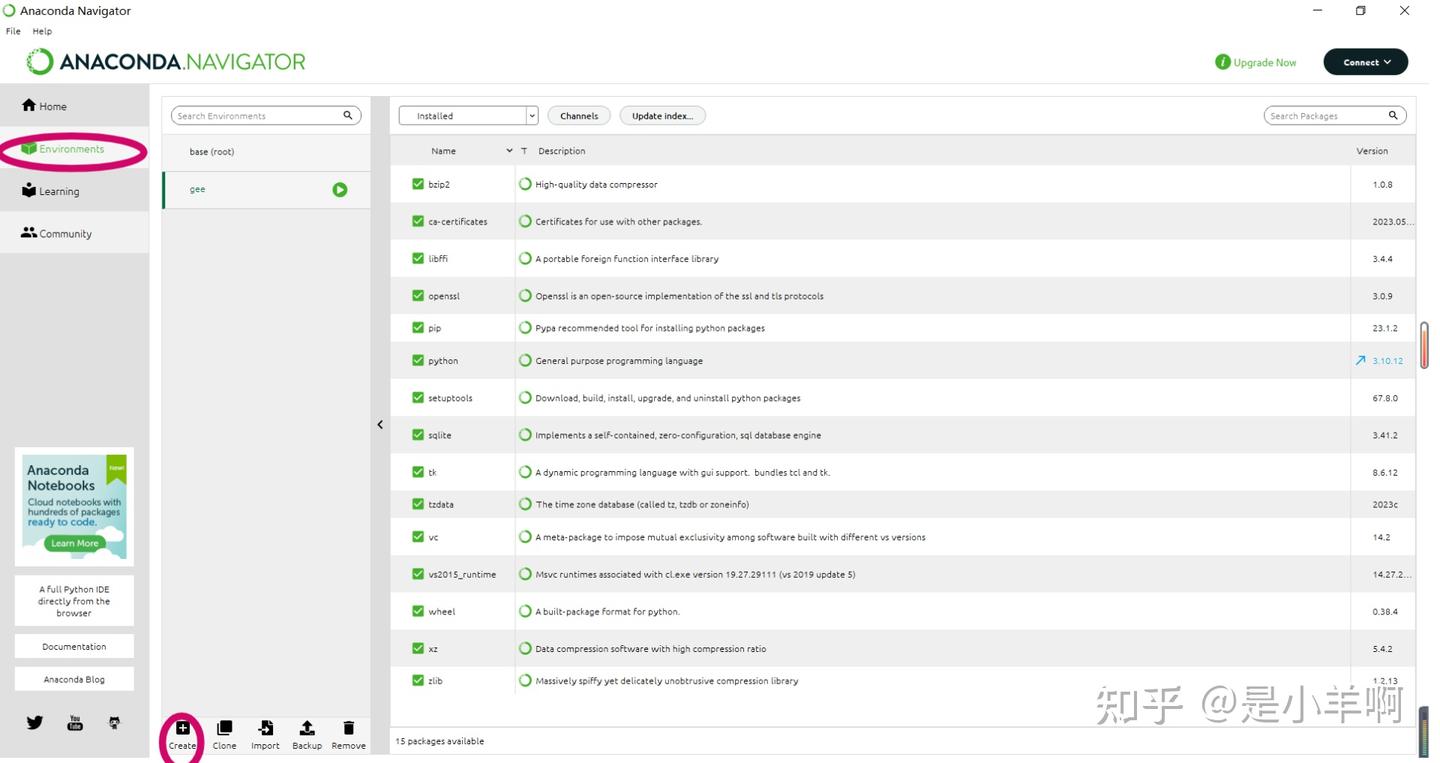Viewport: 1440px width, 763px height.
Task: Click the Backup environment icon
Action: click(x=307, y=728)
